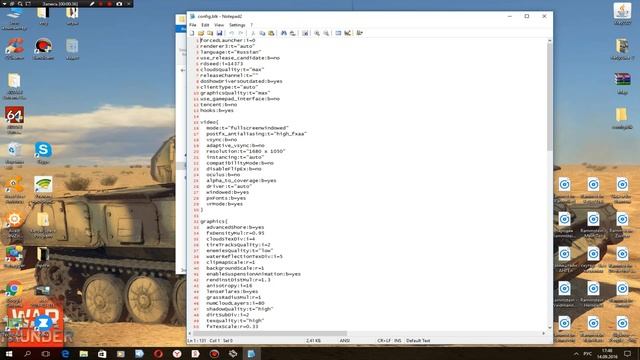640x360 pixels.
Task: Show hidden tray icons chevron
Action: point(576,354)
